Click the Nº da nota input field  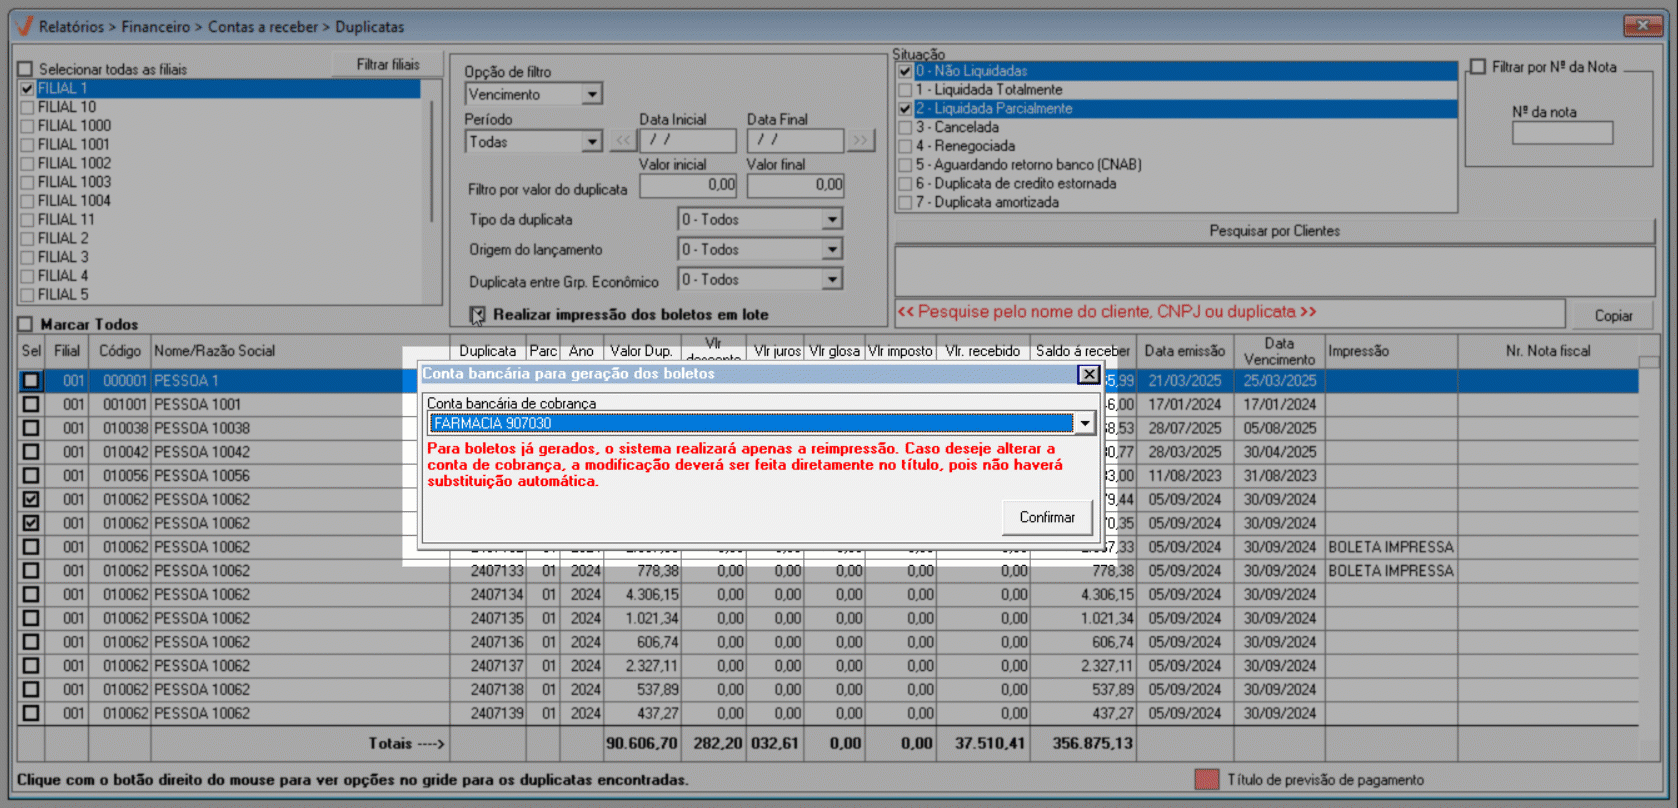[1561, 133]
